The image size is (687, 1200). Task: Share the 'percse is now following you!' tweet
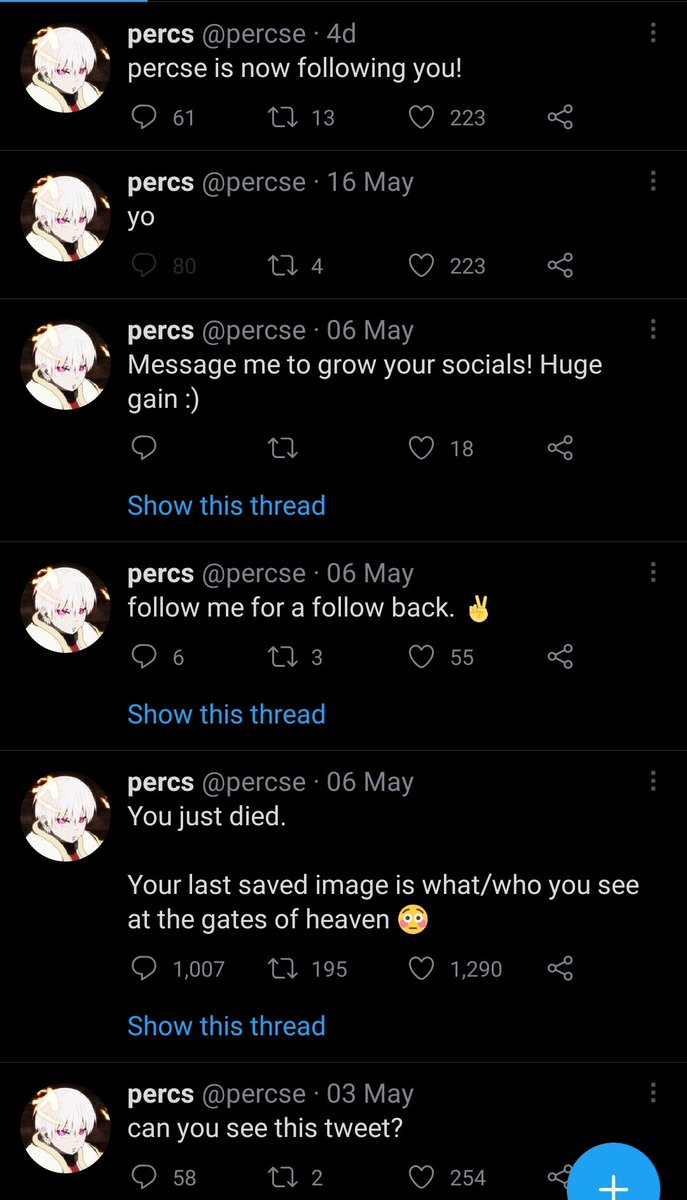click(560, 118)
